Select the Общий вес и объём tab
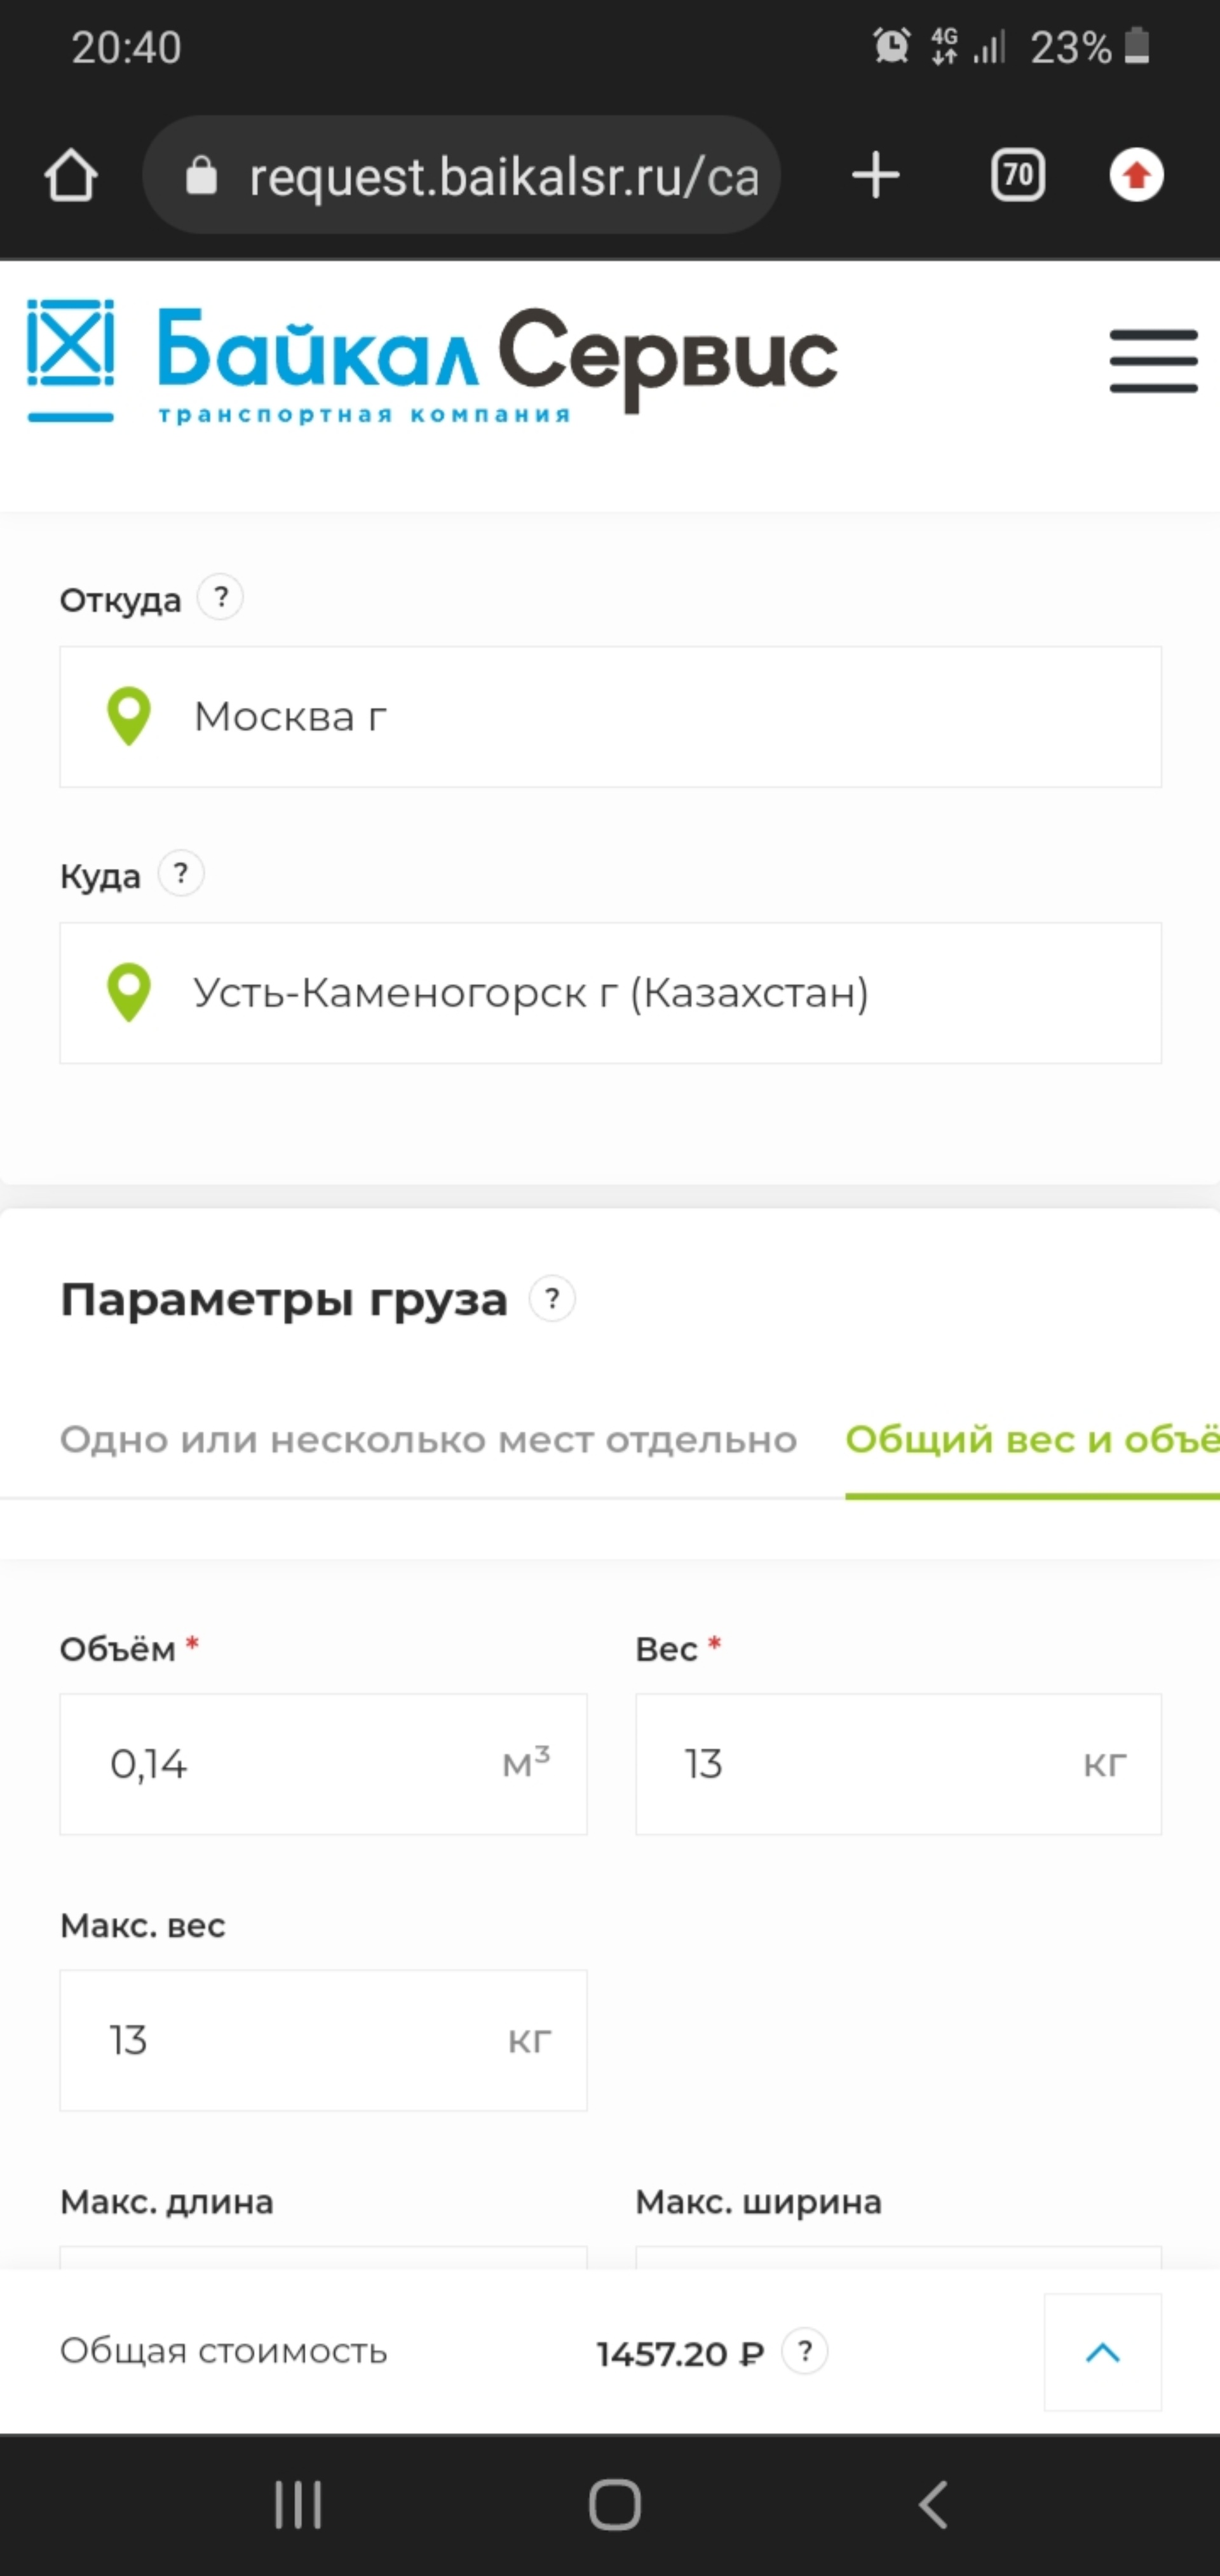 (1031, 1440)
